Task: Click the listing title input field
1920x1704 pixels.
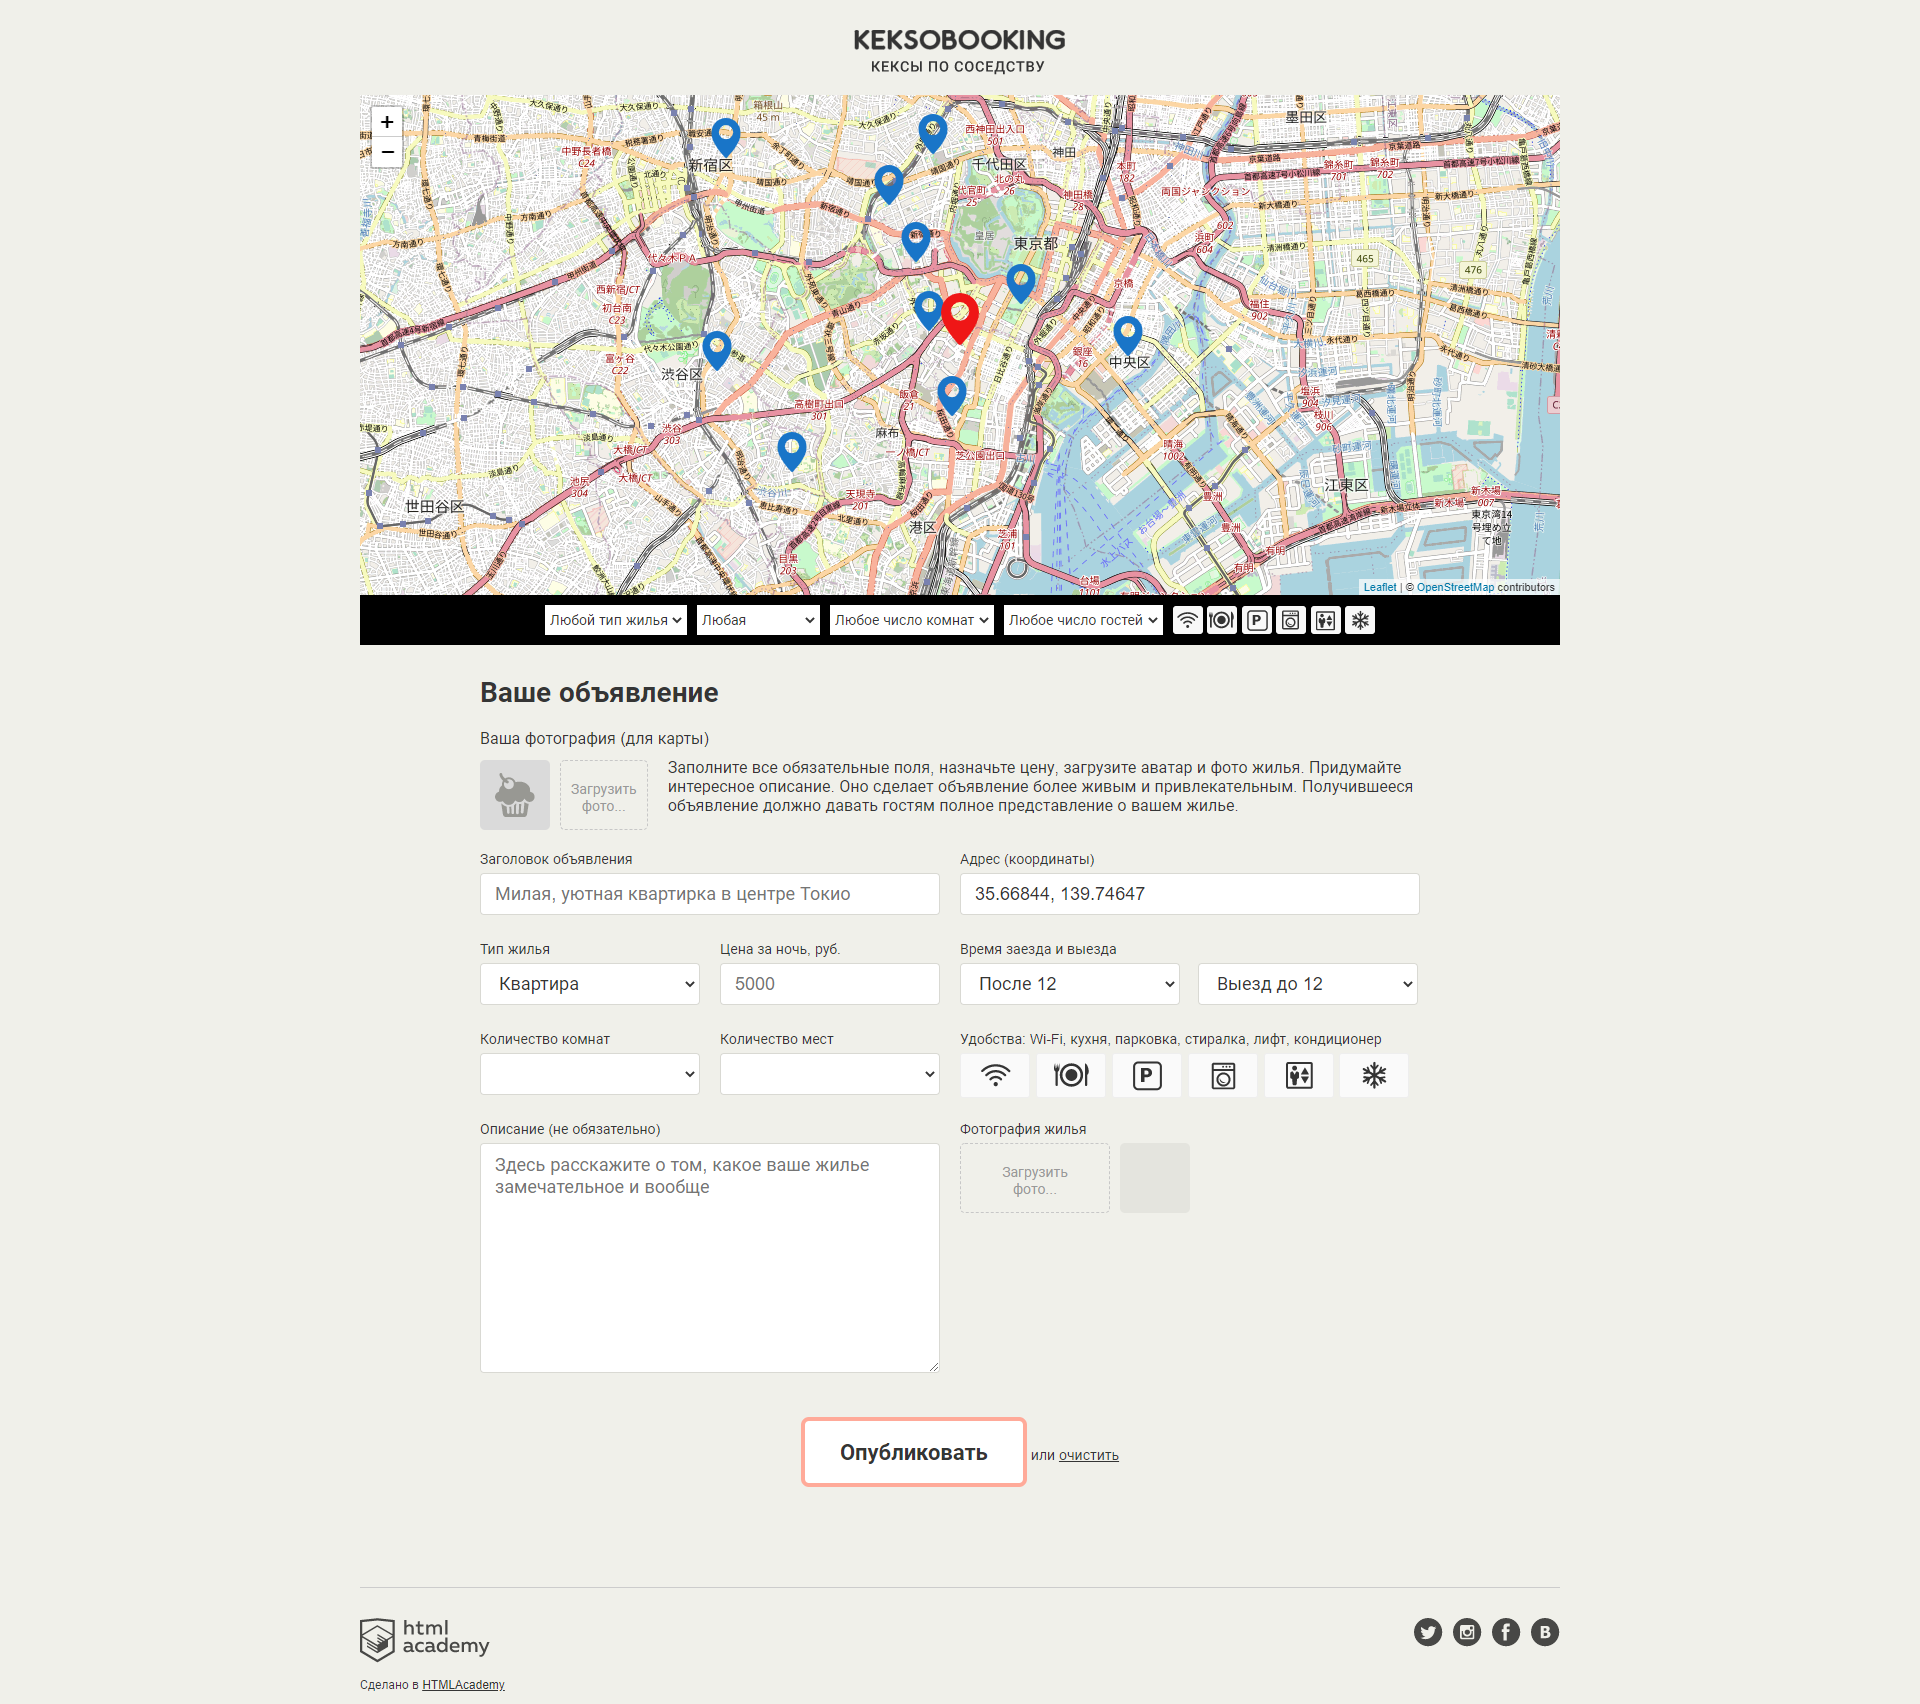Action: pyautogui.click(x=710, y=894)
